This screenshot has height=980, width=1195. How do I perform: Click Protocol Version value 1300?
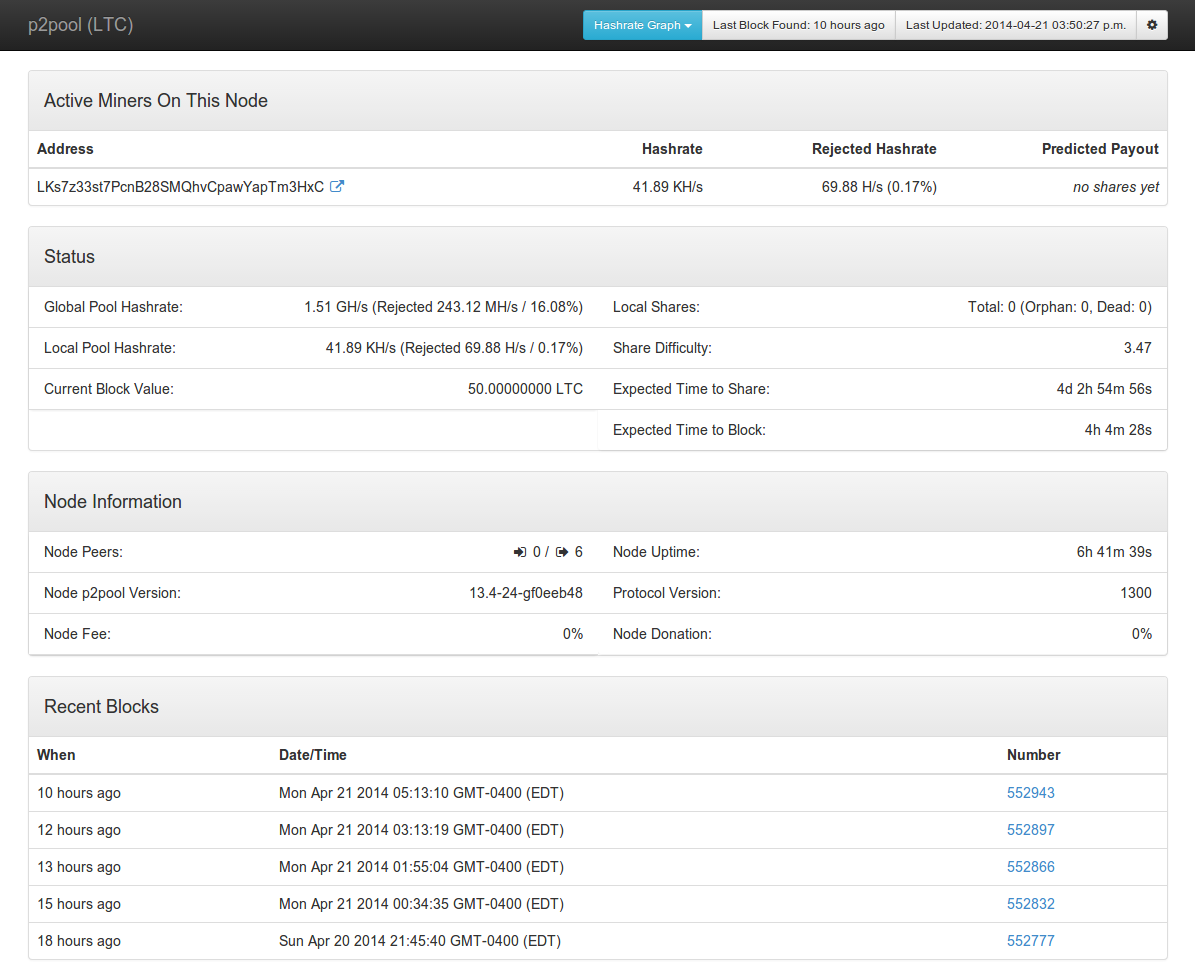1136,594
